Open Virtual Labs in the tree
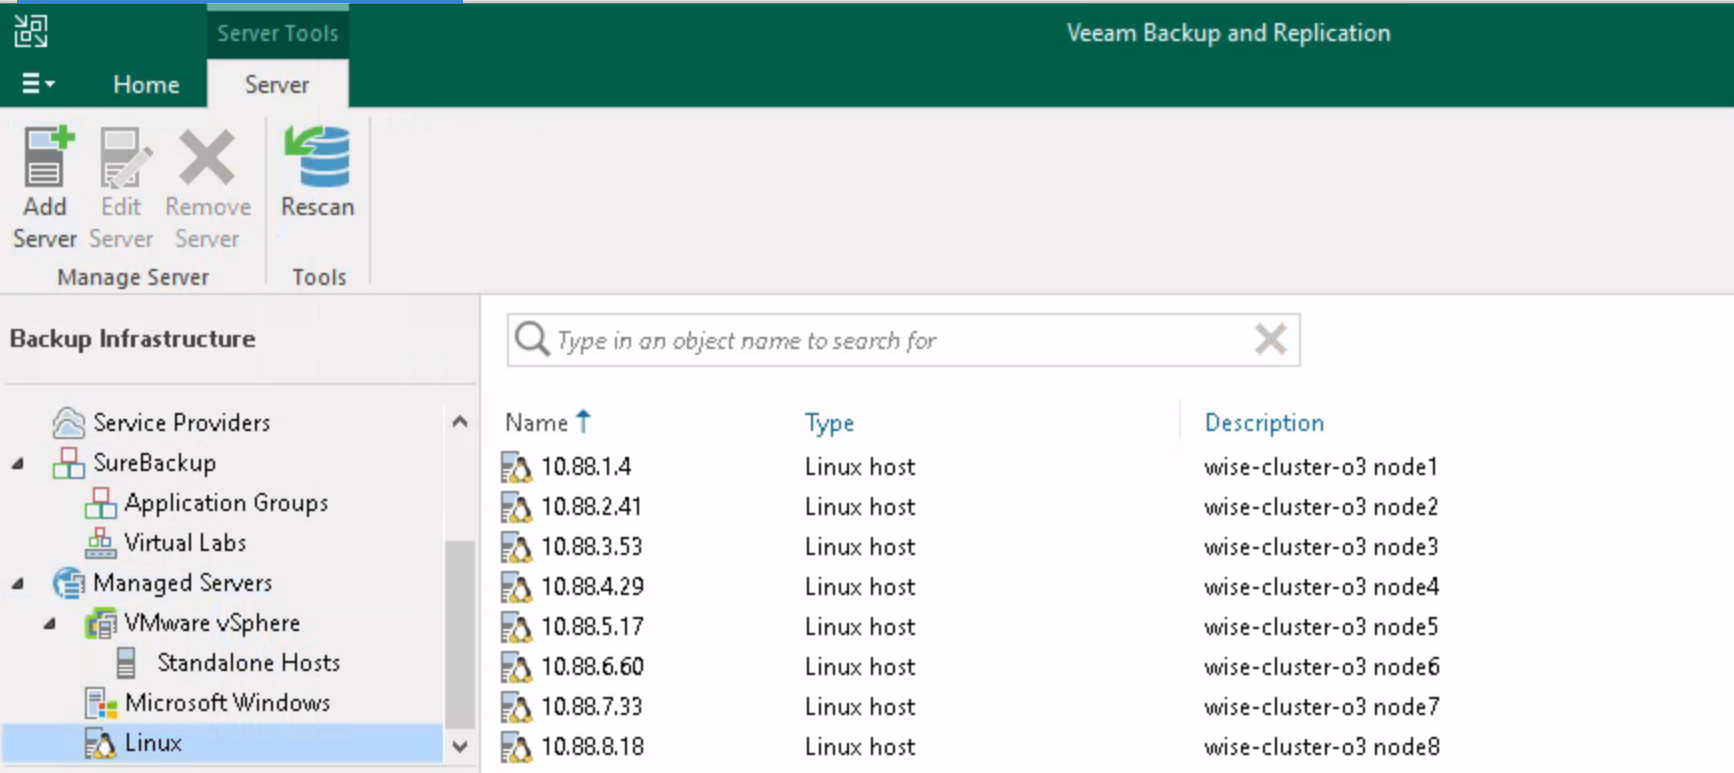1734x773 pixels. [185, 543]
